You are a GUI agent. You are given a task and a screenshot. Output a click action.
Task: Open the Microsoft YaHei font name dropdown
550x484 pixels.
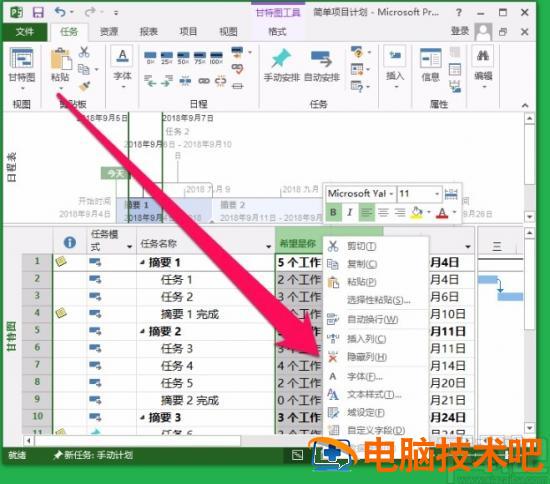click(391, 194)
